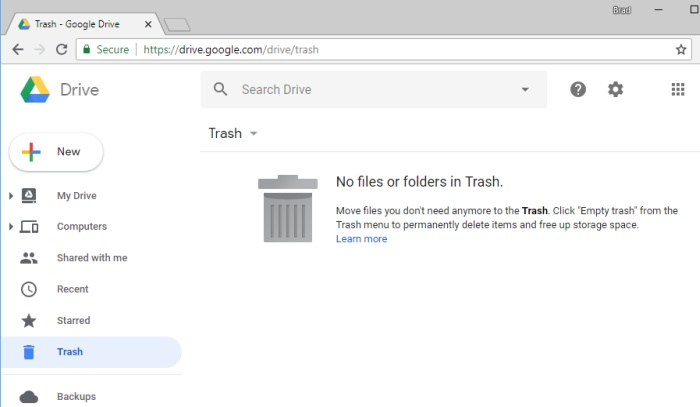Open the Settings gear icon
The width and height of the screenshot is (700, 407).
tap(615, 89)
